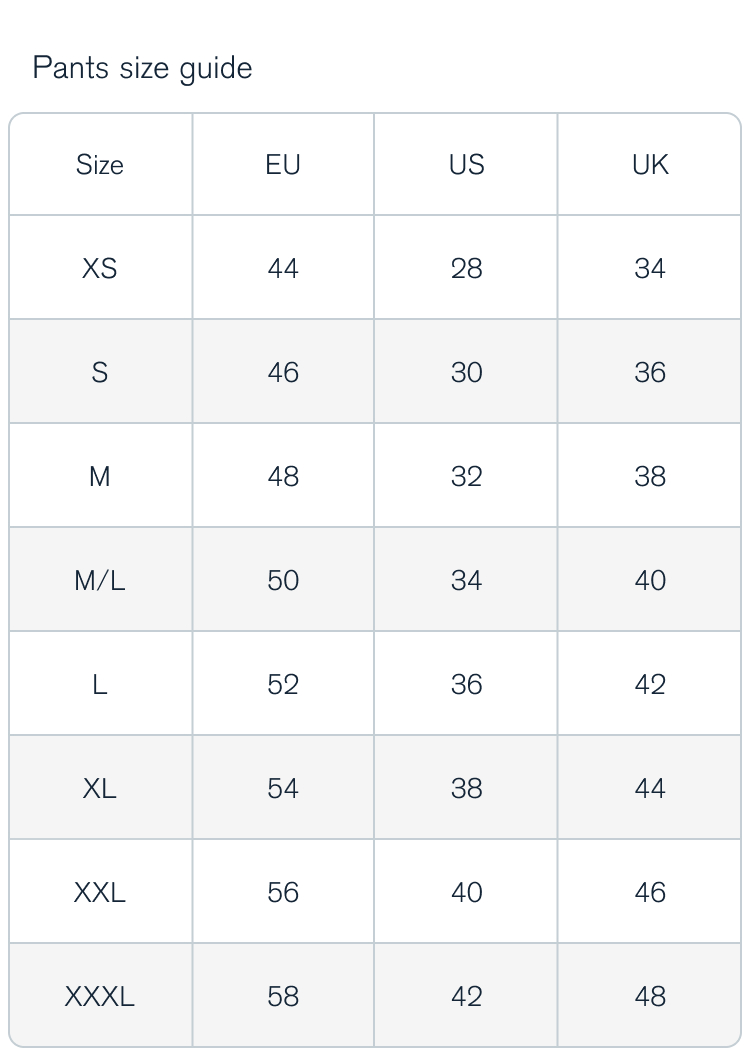
Task: Select the Size column header
Action: click(100, 164)
